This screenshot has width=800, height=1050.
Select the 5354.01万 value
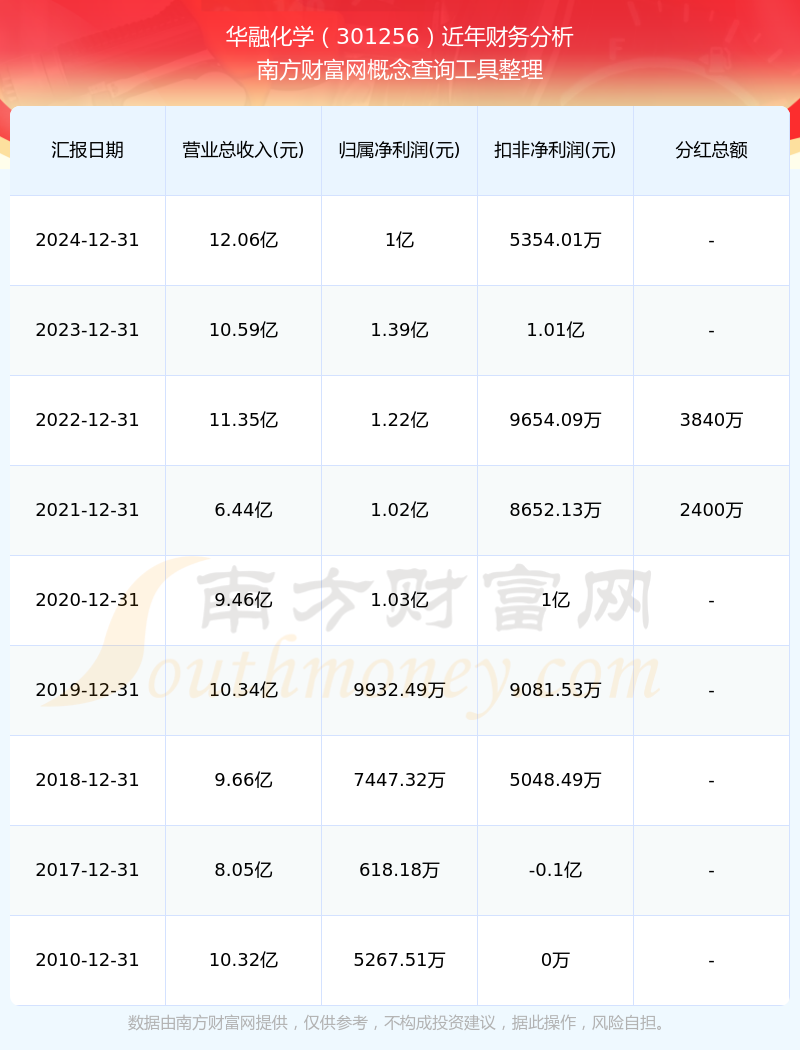tap(556, 240)
